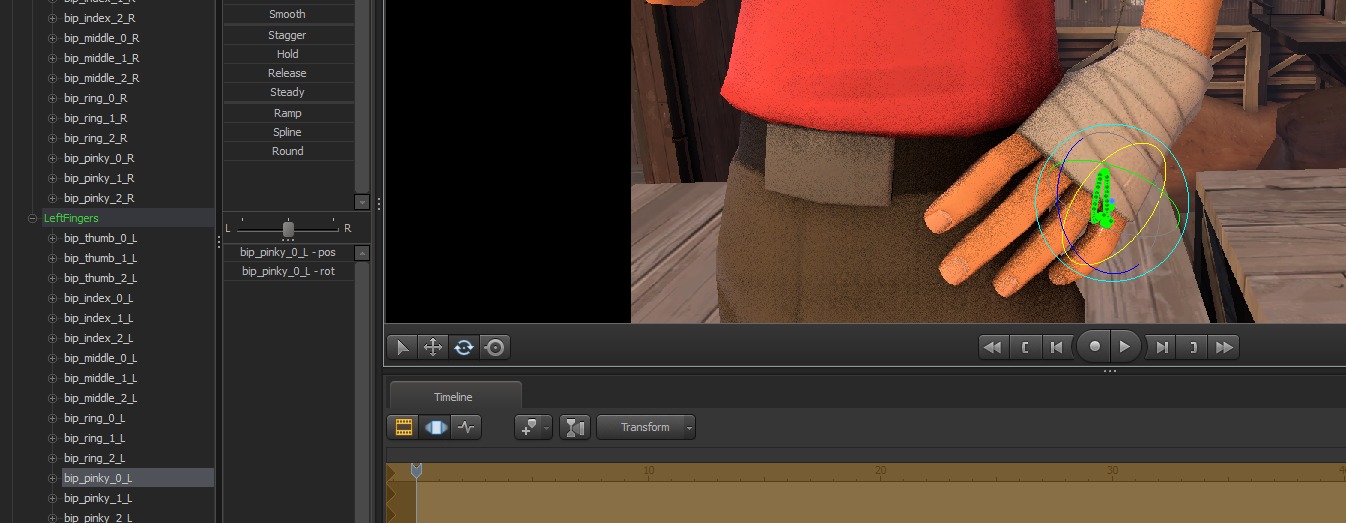Apply the Stagger preset

(288, 35)
